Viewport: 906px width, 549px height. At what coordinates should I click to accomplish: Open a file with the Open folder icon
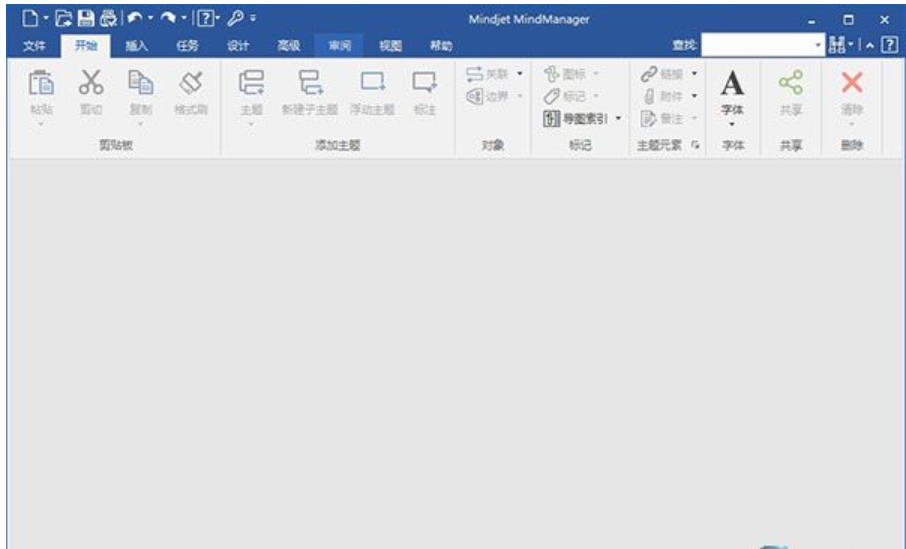click(x=64, y=18)
